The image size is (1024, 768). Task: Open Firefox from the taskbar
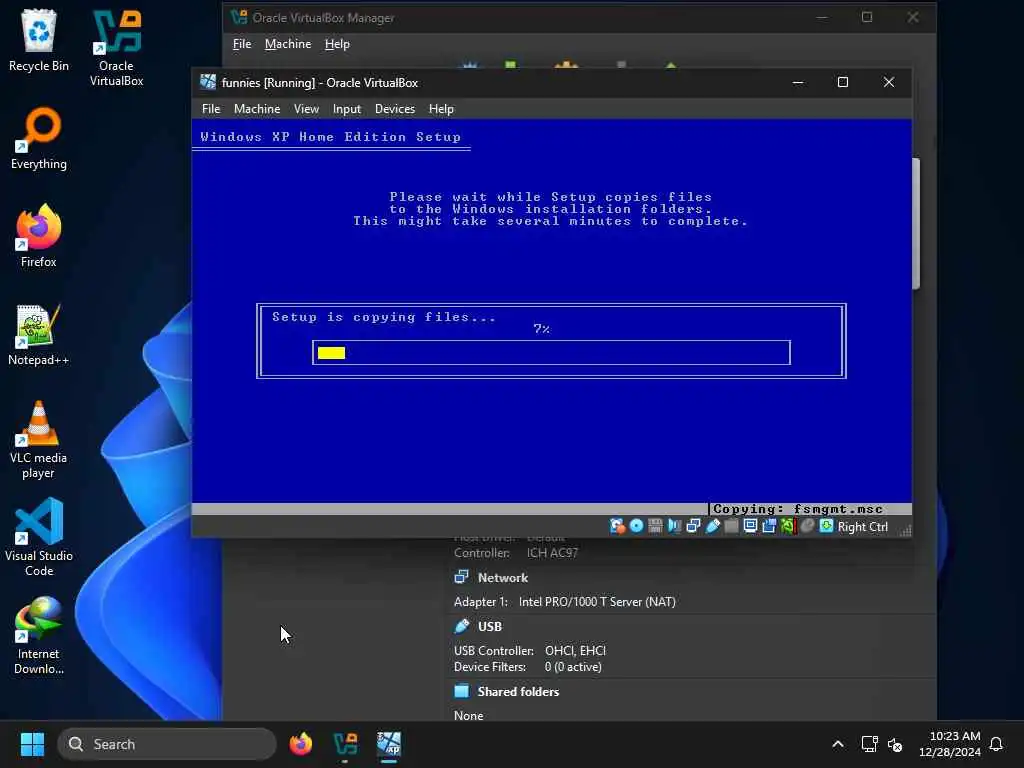(300, 744)
